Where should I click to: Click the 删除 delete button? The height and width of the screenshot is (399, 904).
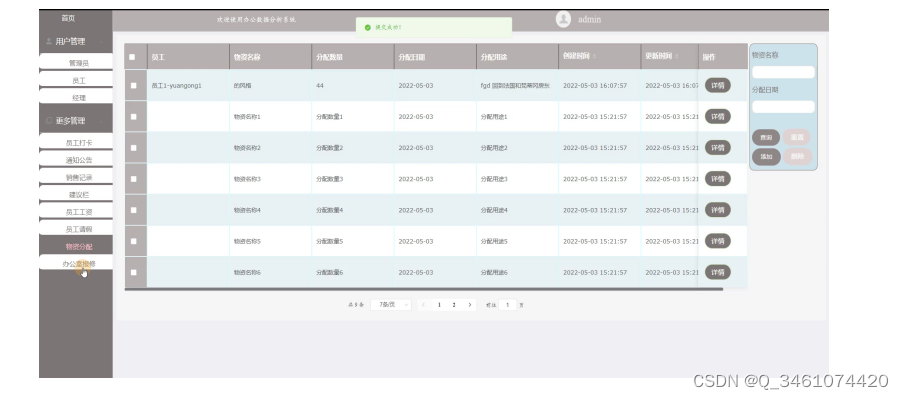pos(797,157)
